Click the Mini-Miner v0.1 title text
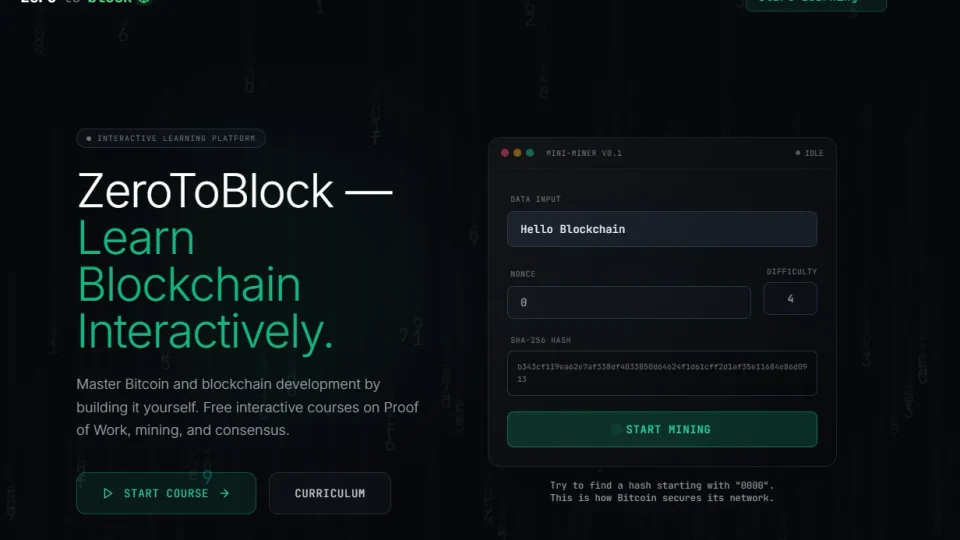 pos(584,153)
